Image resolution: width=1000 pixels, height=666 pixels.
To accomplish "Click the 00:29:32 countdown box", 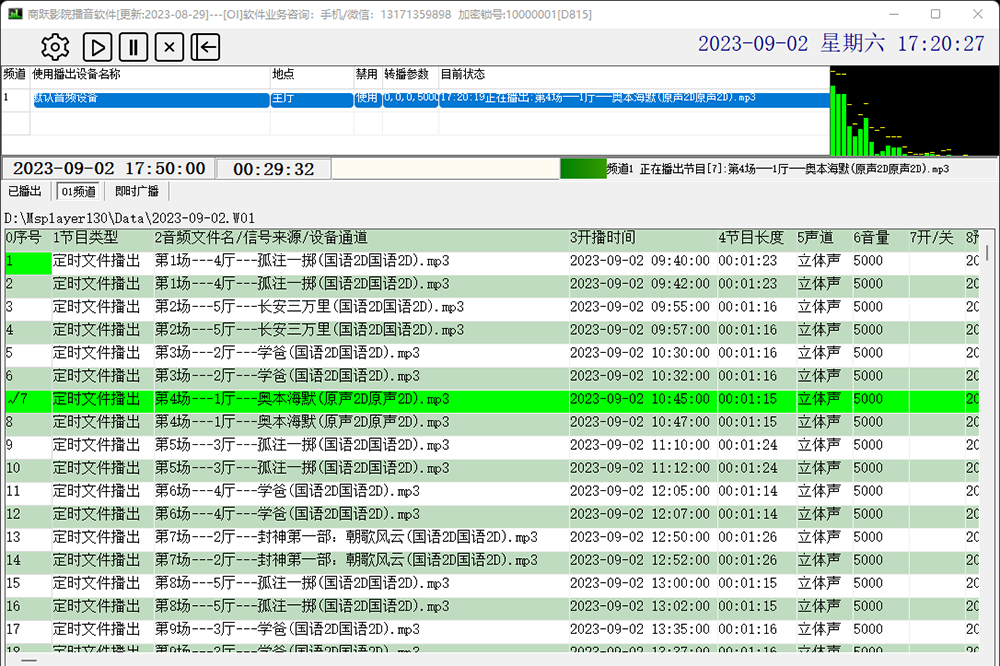I will [x=274, y=168].
